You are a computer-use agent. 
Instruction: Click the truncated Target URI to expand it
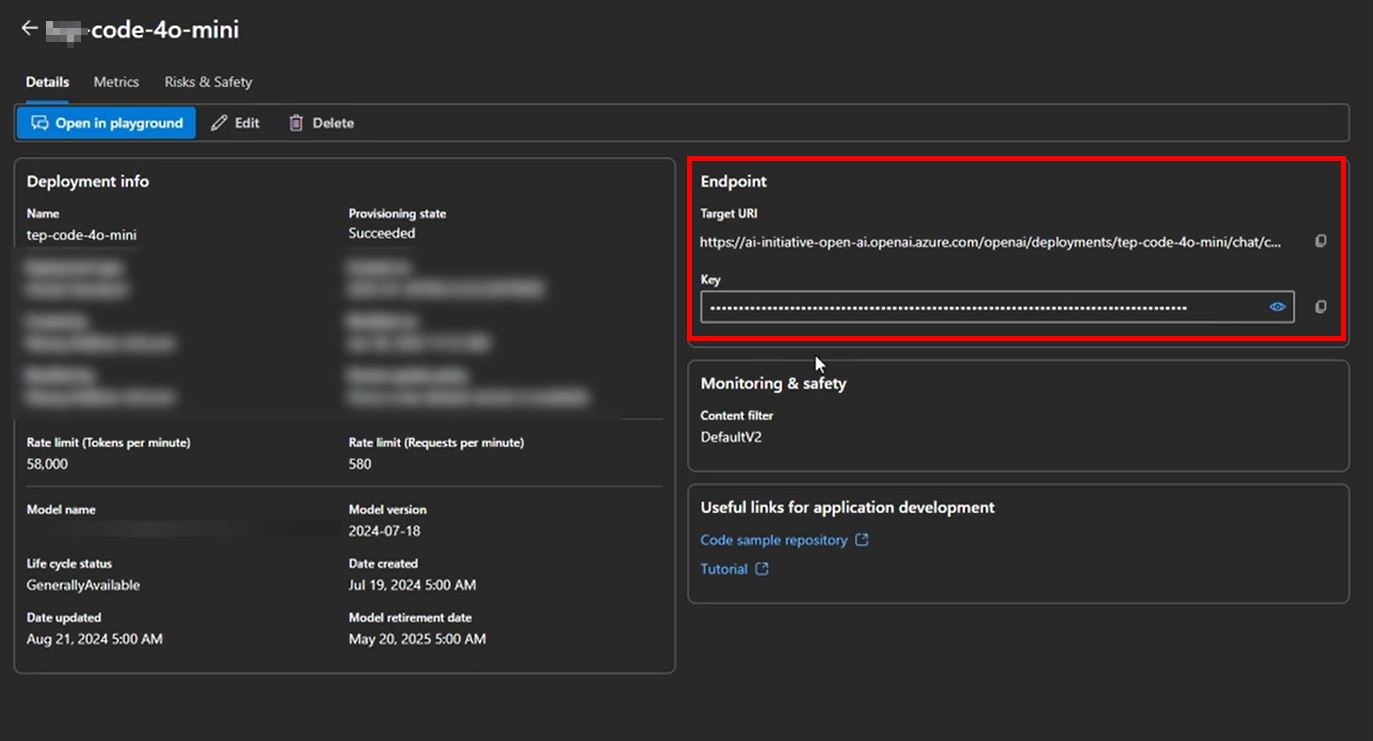coord(990,242)
